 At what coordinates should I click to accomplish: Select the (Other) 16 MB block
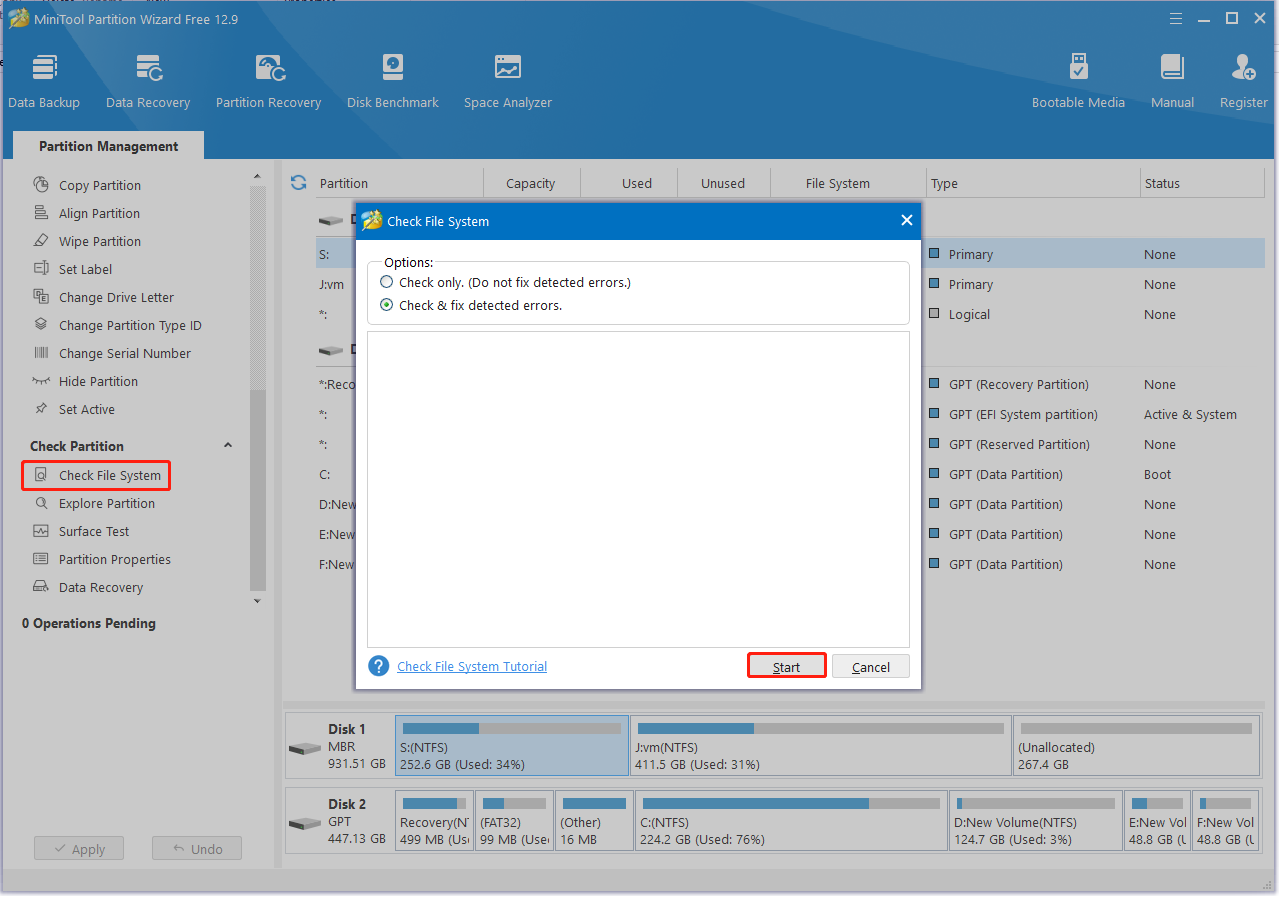pyautogui.click(x=595, y=820)
